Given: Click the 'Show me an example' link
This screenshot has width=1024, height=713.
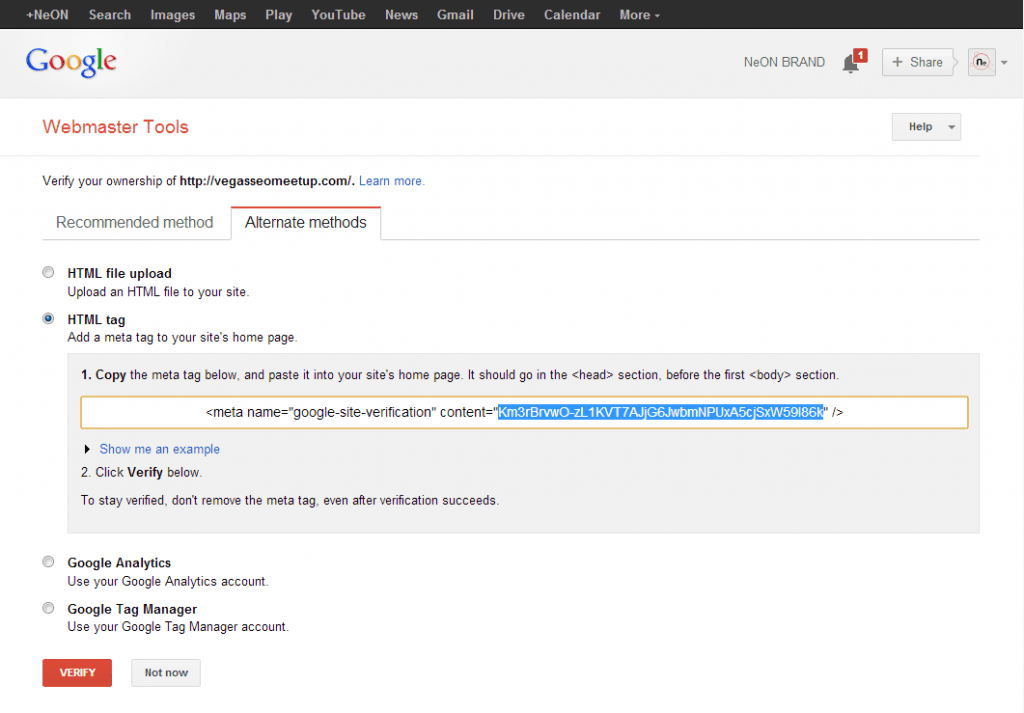Looking at the screenshot, I should 159,449.
